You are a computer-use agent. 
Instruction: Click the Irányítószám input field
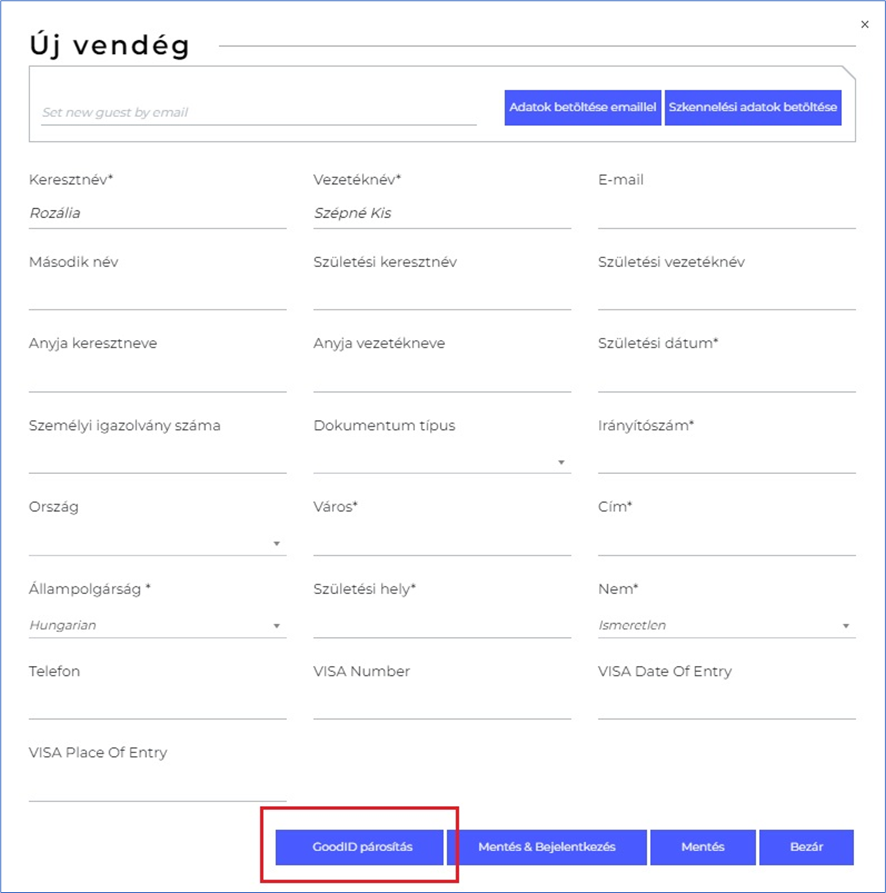[726, 459]
